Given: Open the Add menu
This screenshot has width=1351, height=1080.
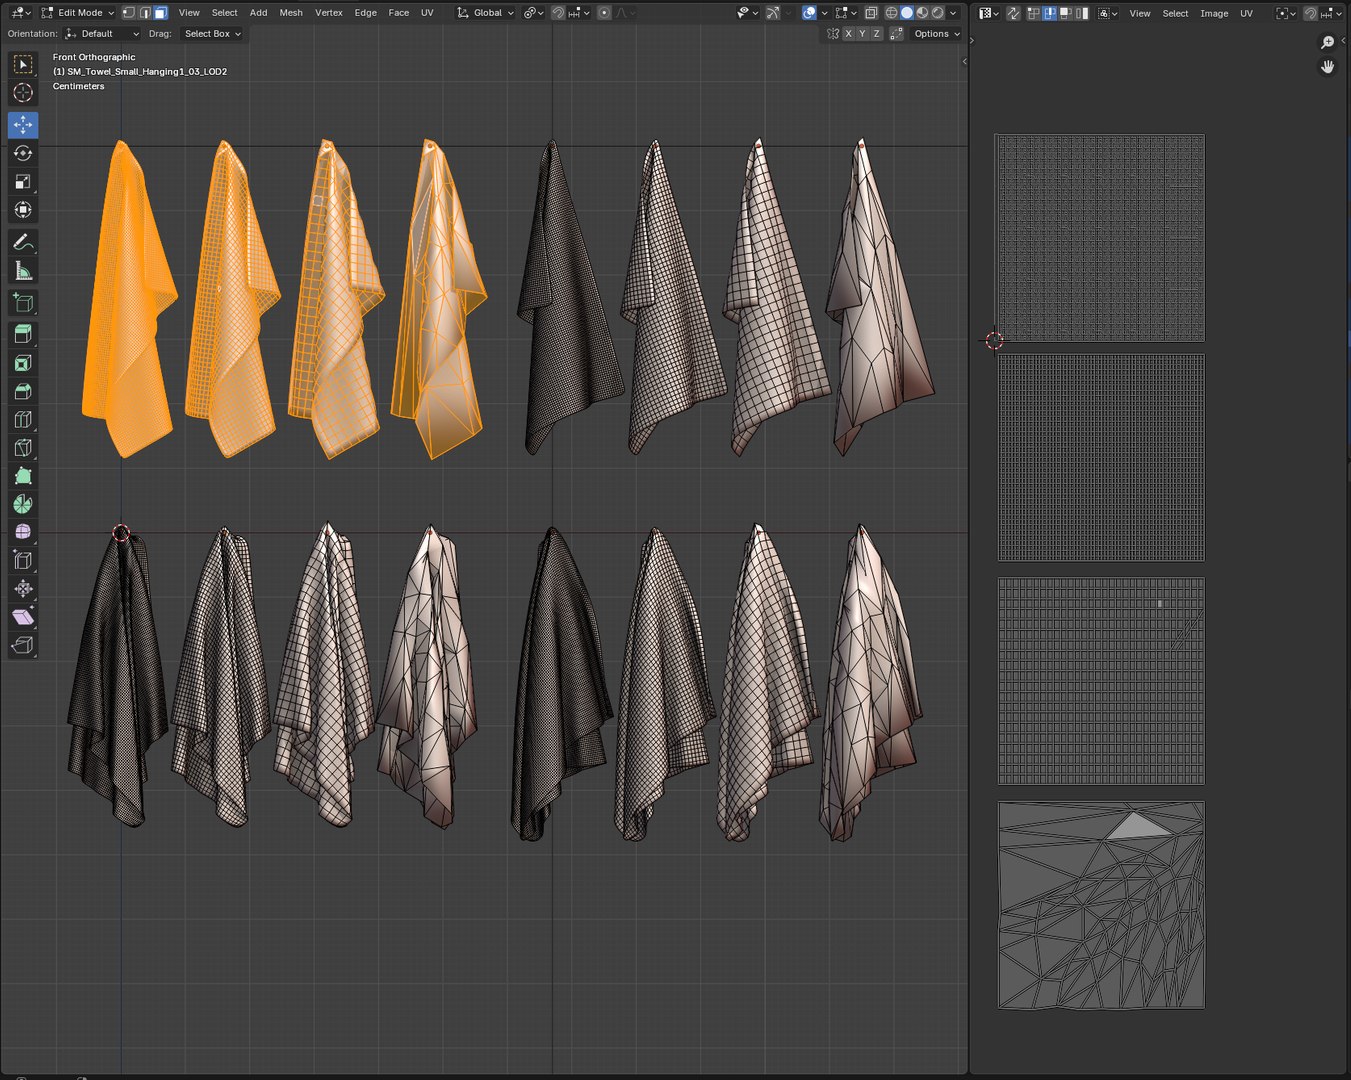Looking at the screenshot, I should [258, 13].
